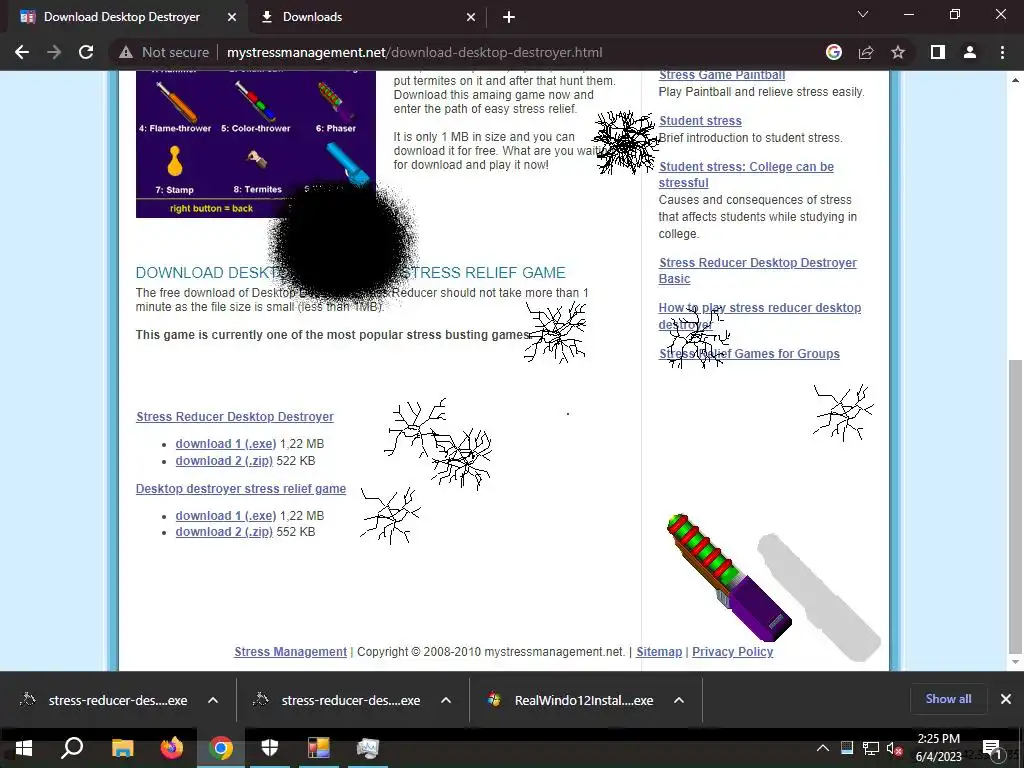This screenshot has width=1024, height=768.
Task: Open Desktop destroyer stress relief game link
Action: pyautogui.click(x=240, y=489)
